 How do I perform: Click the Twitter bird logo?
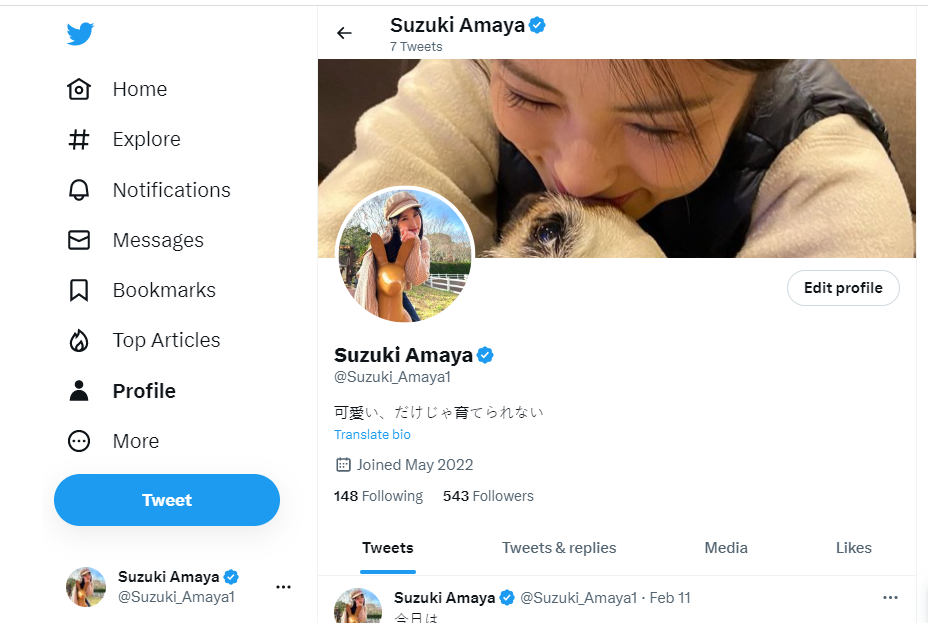click(x=80, y=34)
